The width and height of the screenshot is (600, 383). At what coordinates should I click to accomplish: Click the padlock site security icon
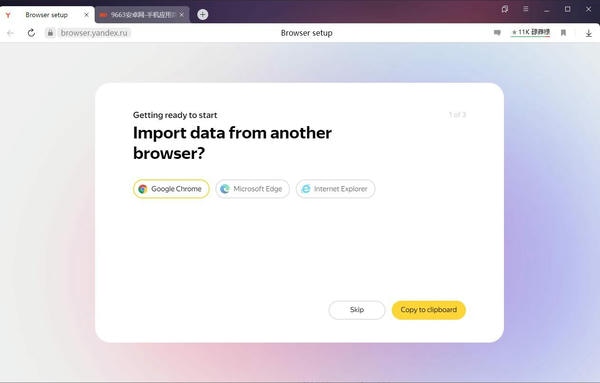tap(50, 33)
